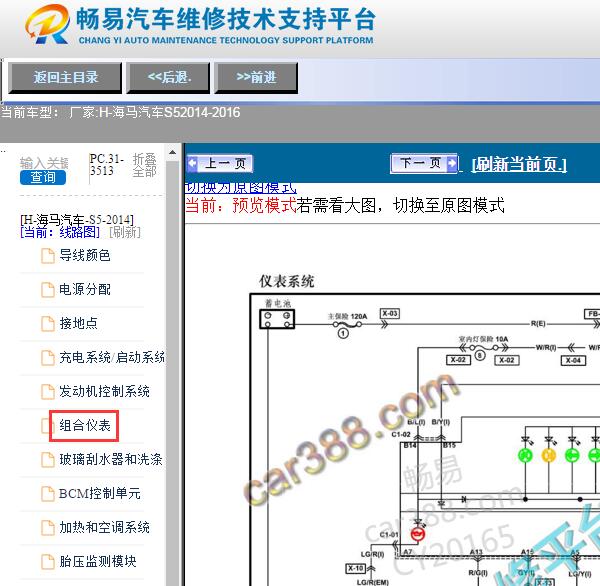Click the document icon beside 加热和空调系统
This screenshot has width=600, height=586.
(48, 529)
